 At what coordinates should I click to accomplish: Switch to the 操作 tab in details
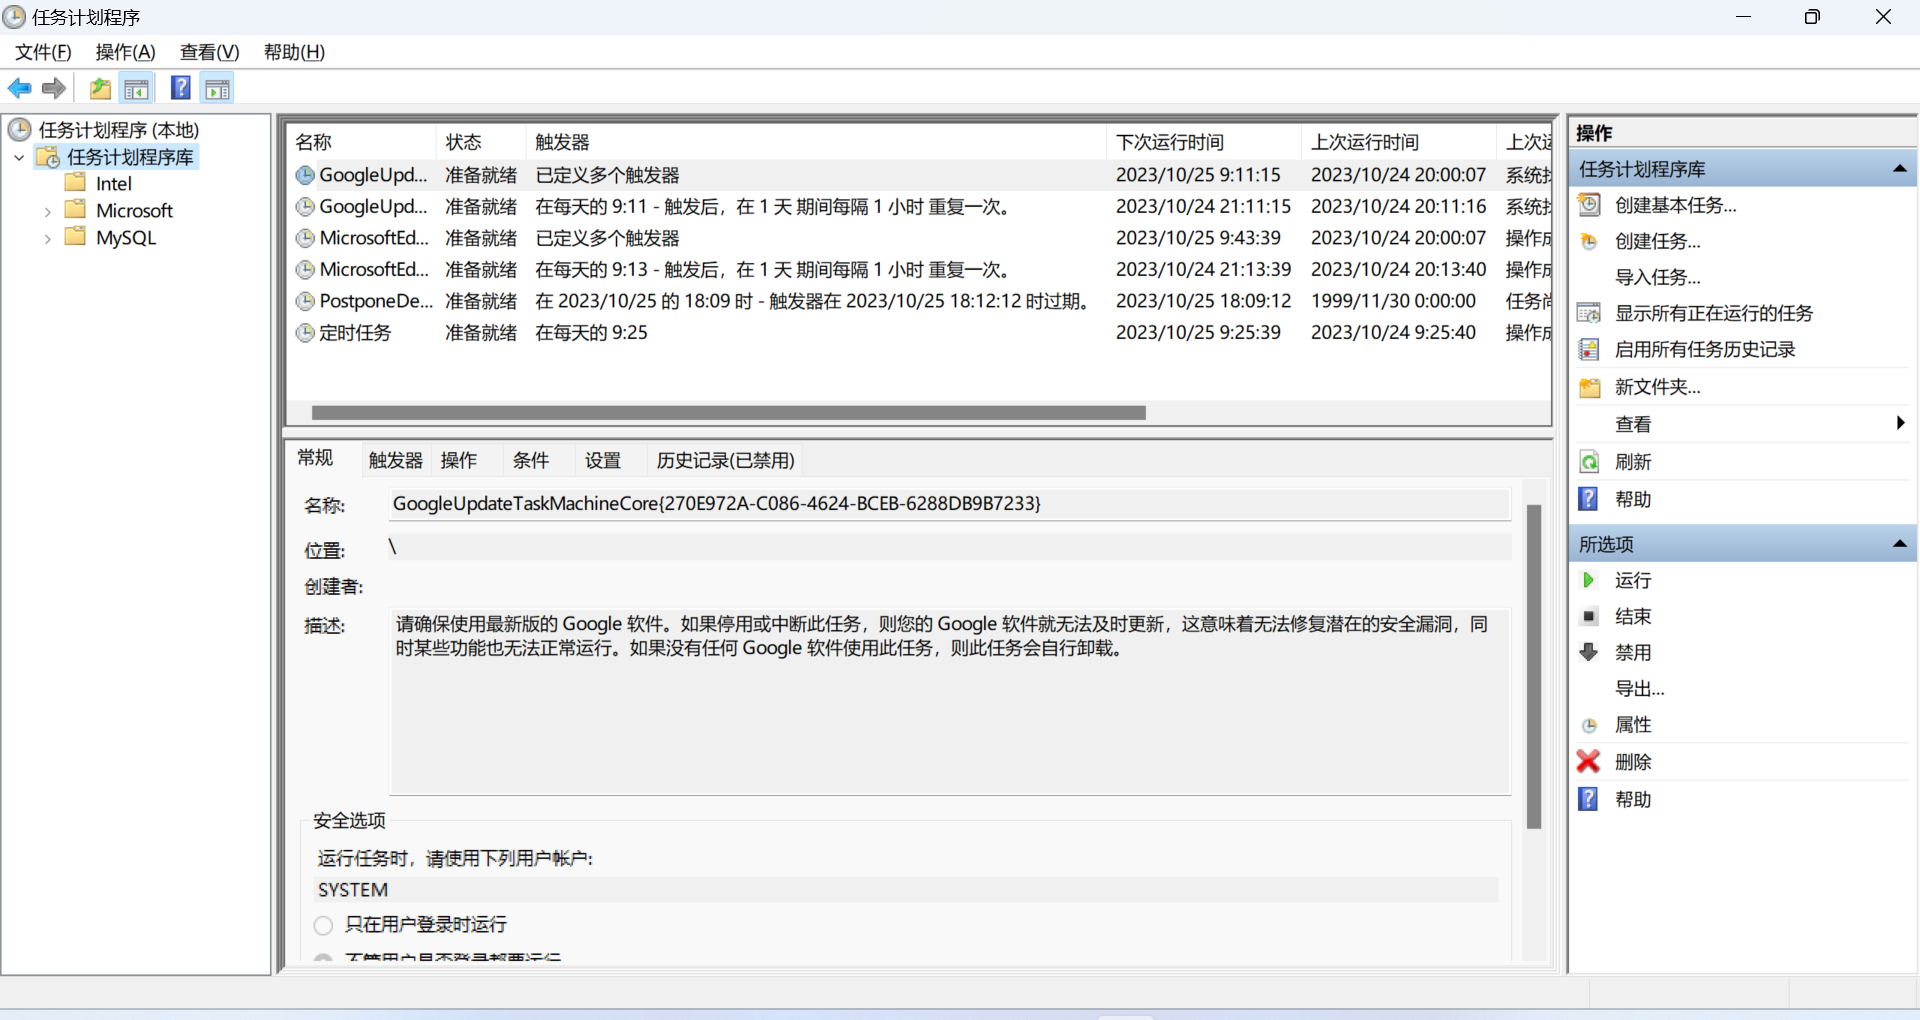(459, 460)
